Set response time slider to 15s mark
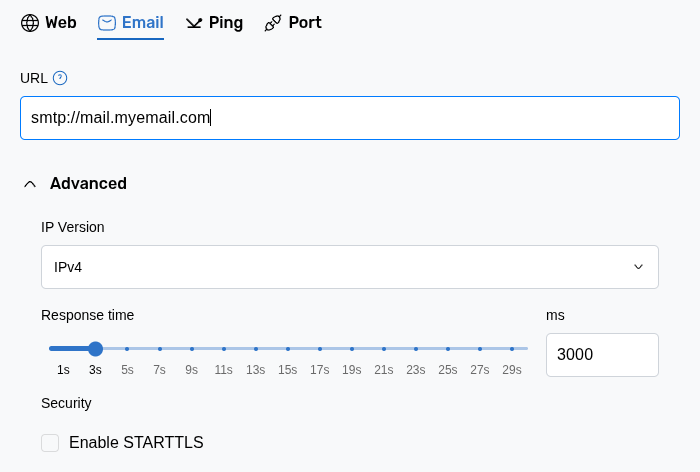700x472 pixels. [288, 349]
